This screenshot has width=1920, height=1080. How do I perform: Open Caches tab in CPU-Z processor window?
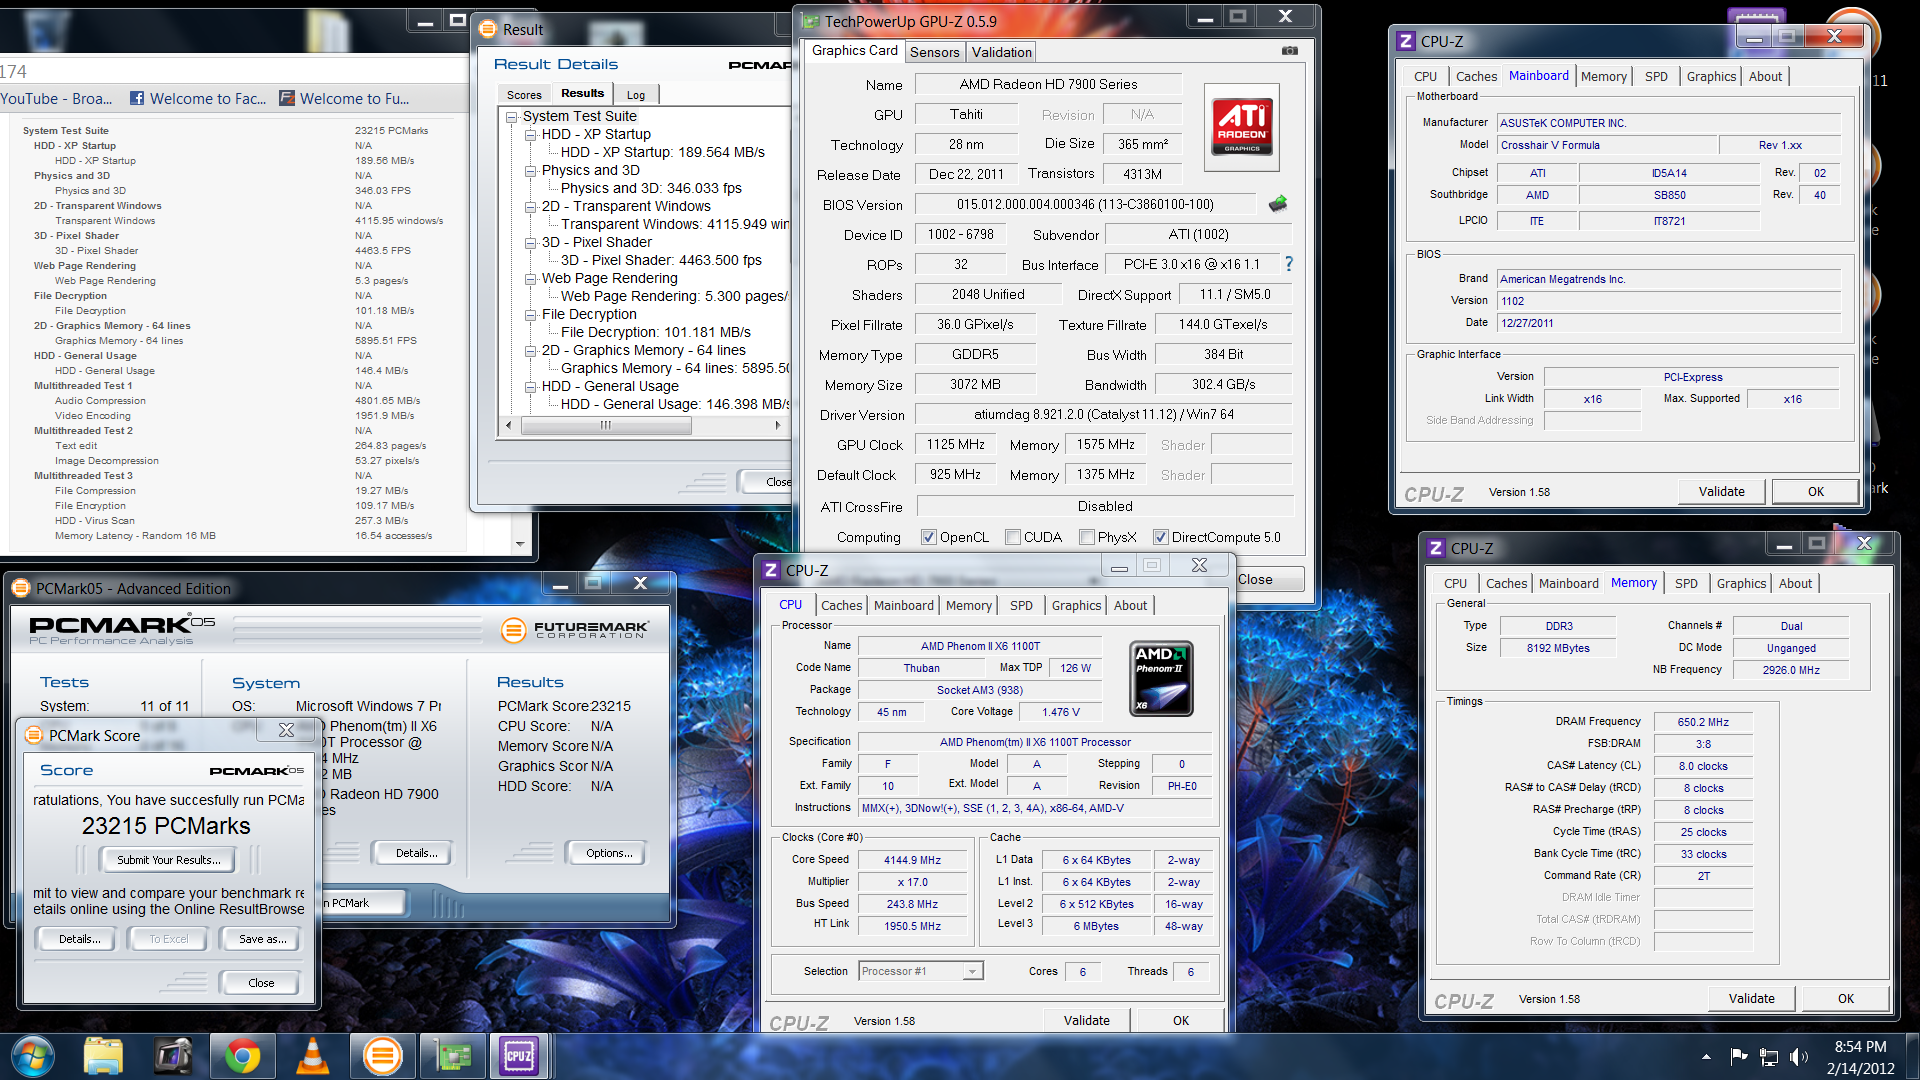pos(841,605)
